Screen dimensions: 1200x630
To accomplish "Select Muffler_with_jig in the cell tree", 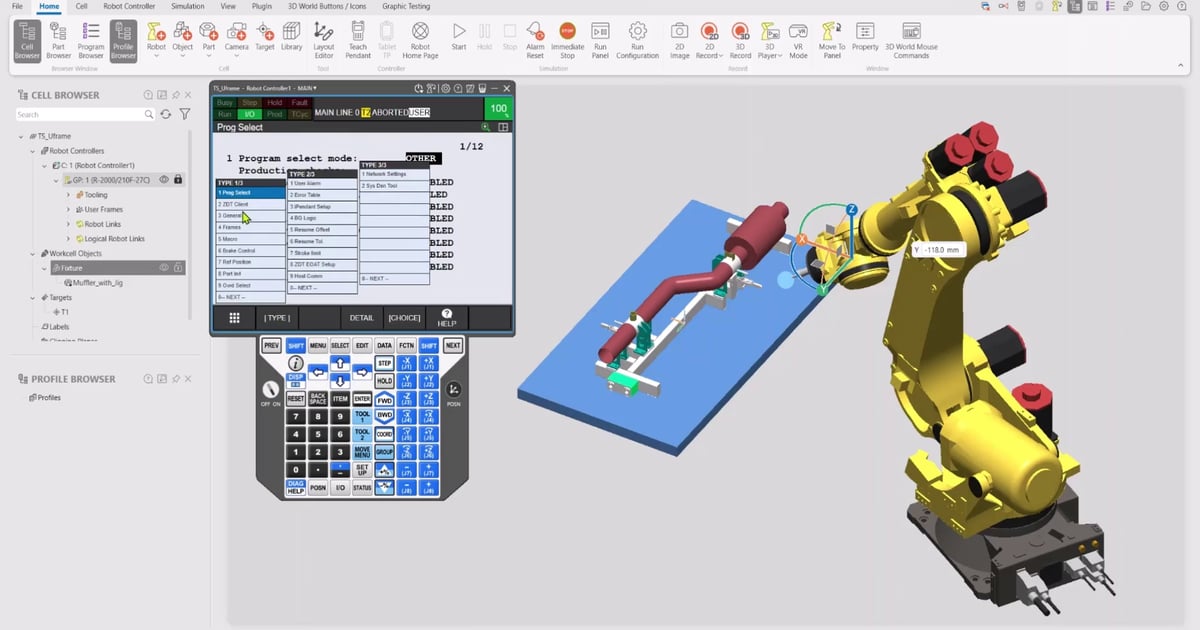I will coord(92,283).
